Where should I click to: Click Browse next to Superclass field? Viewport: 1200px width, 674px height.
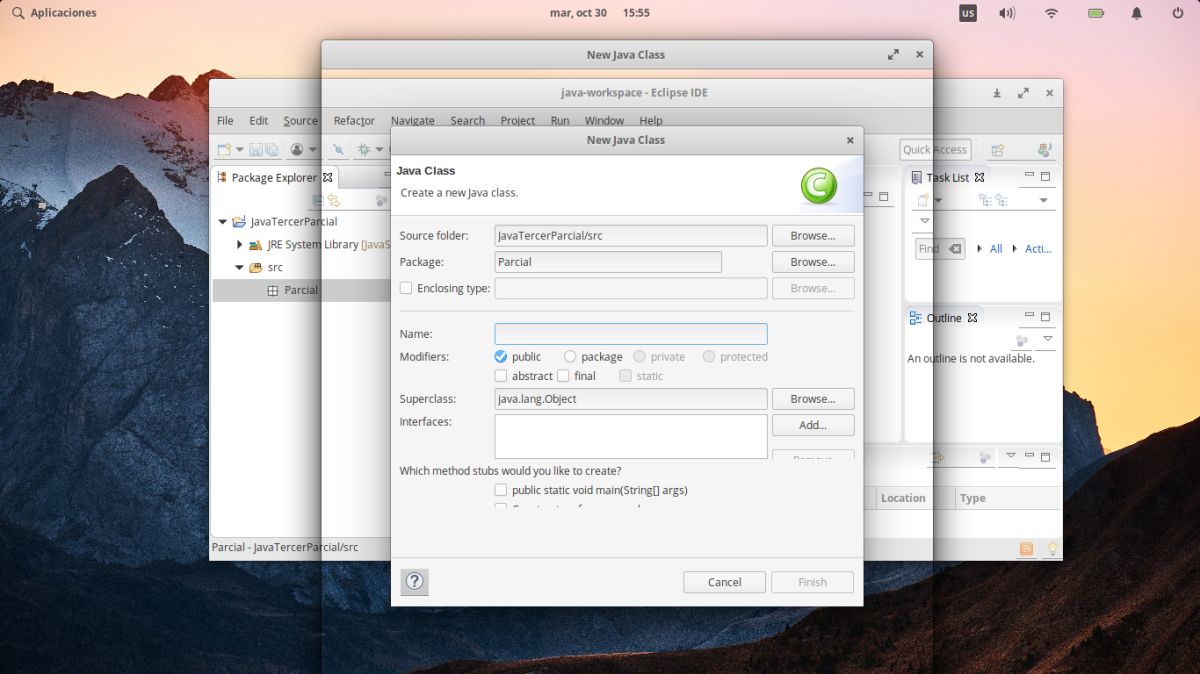[x=812, y=399]
